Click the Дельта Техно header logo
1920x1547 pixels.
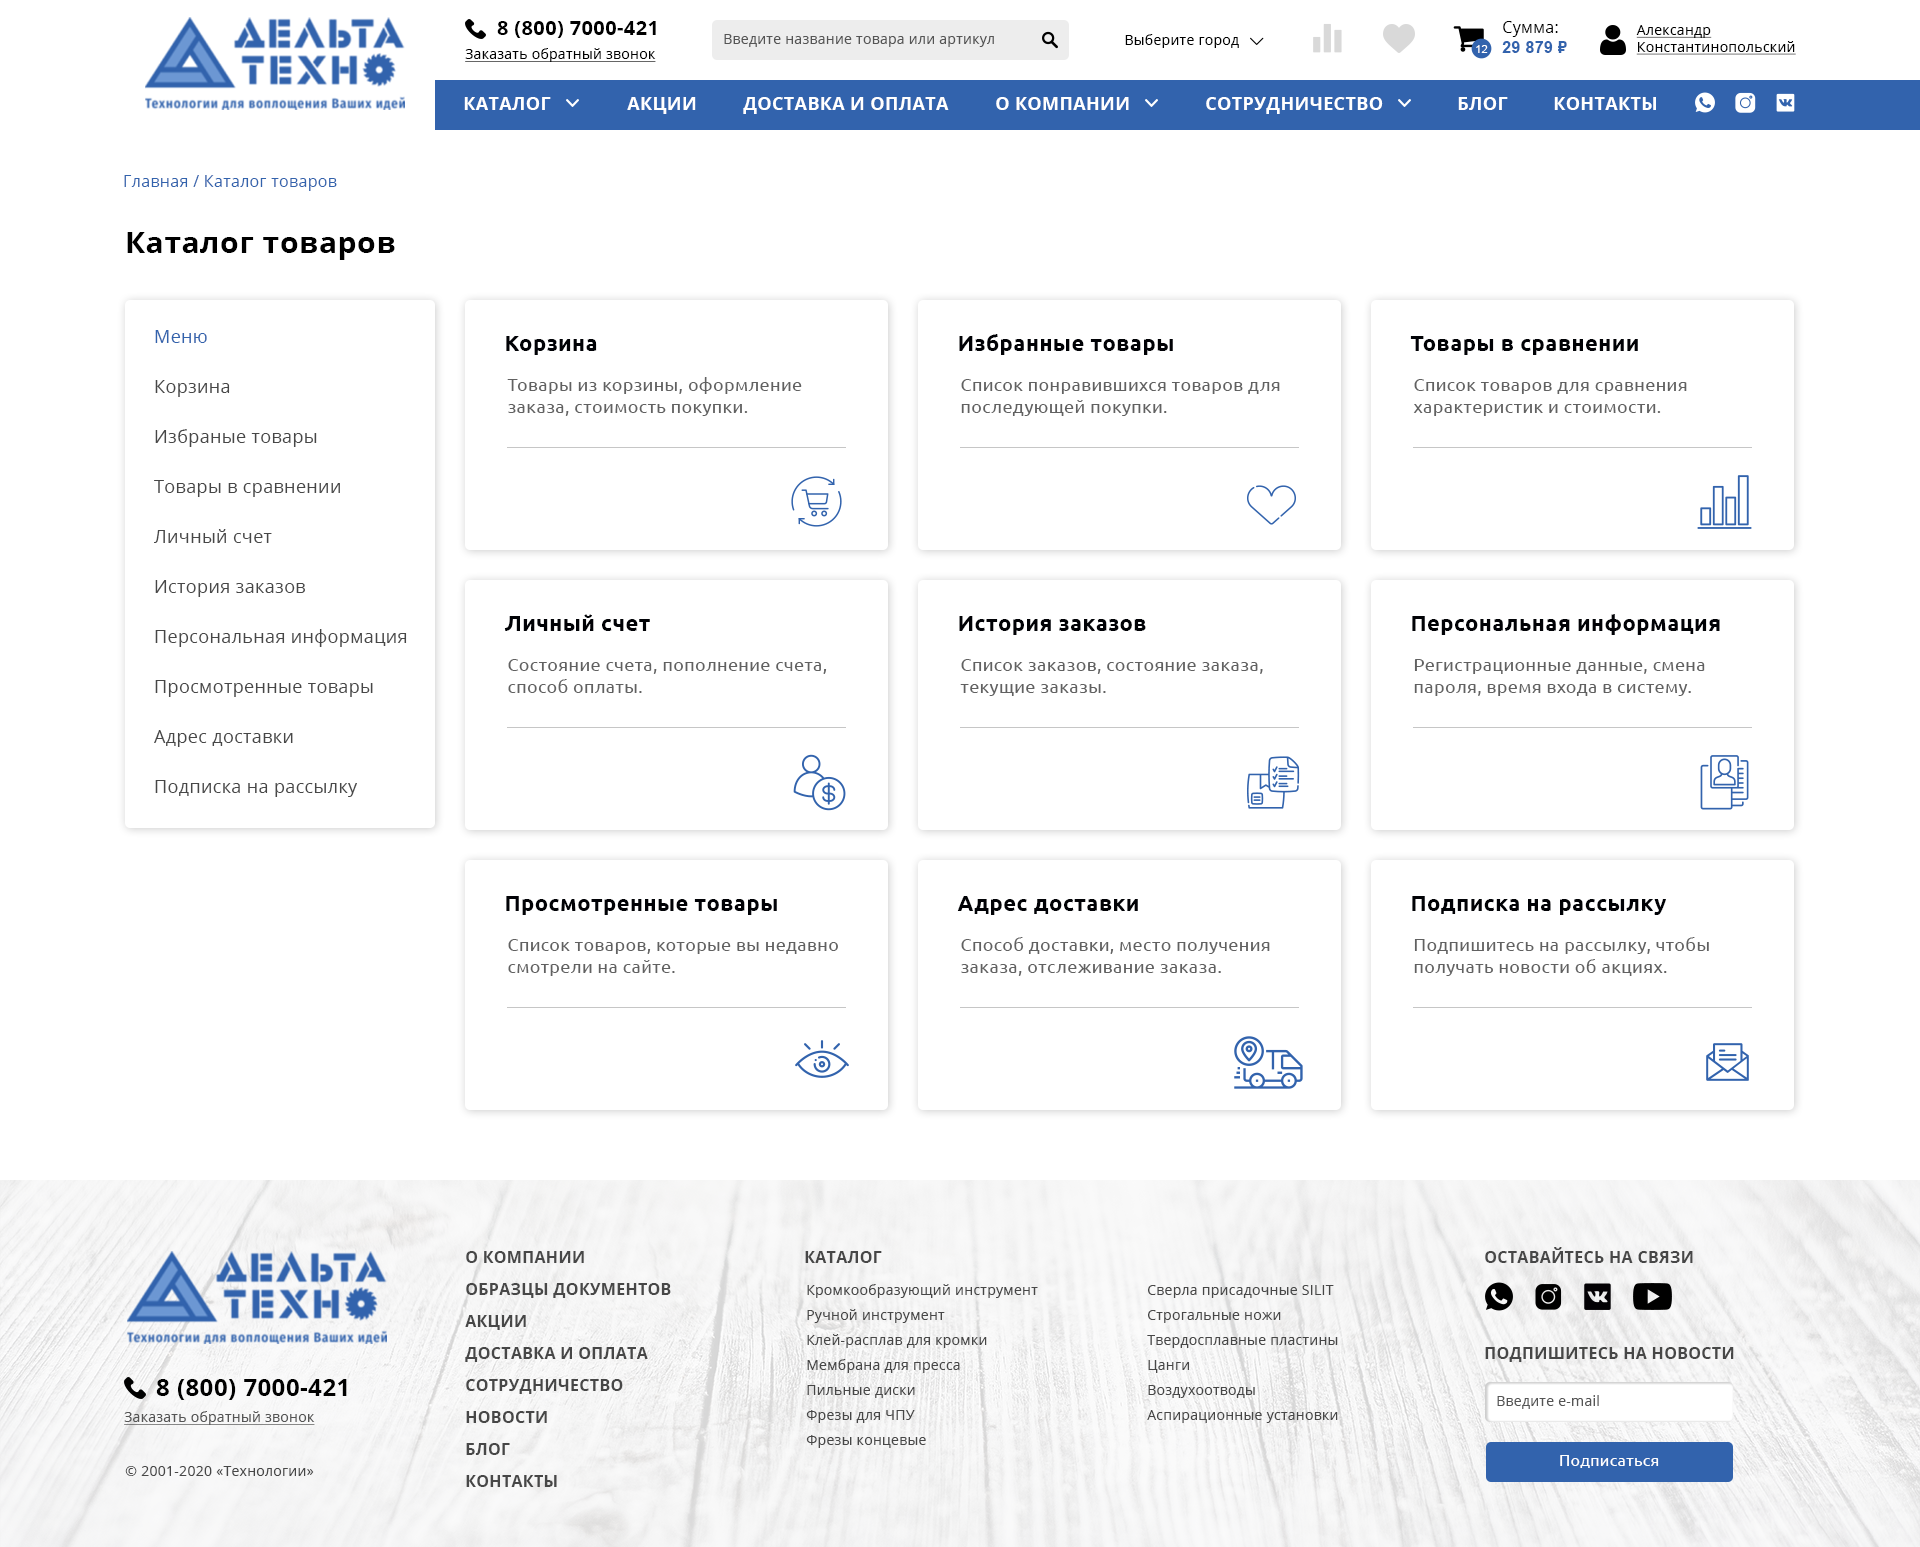[x=275, y=63]
